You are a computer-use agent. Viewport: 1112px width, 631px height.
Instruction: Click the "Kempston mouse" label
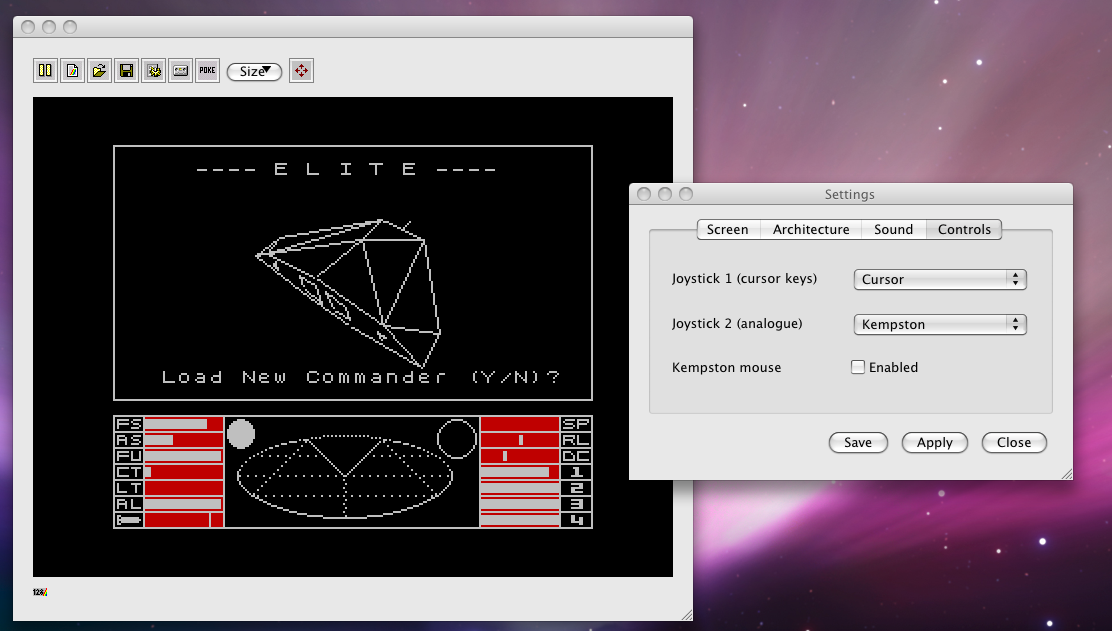(726, 367)
